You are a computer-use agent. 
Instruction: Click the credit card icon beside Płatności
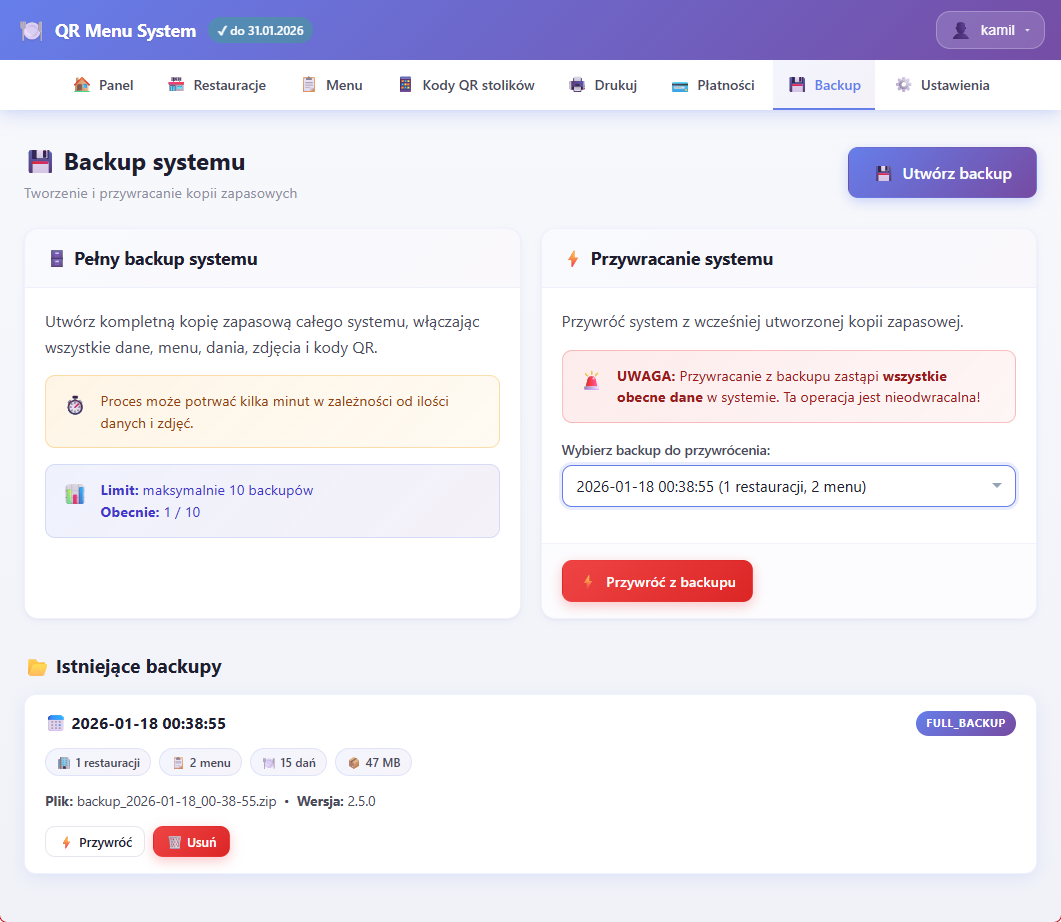[680, 85]
